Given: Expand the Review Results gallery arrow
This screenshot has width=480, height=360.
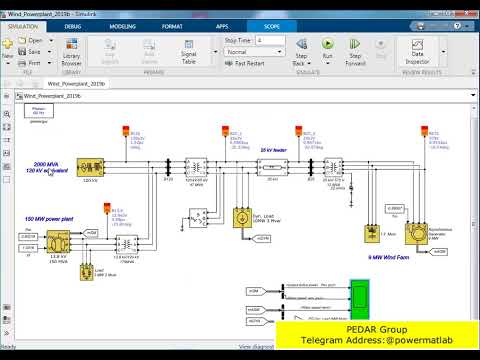Looking at the screenshot, I should (x=443, y=52).
